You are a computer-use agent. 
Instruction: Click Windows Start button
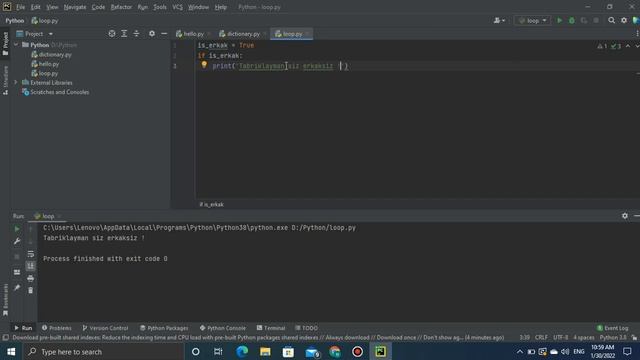11,351
